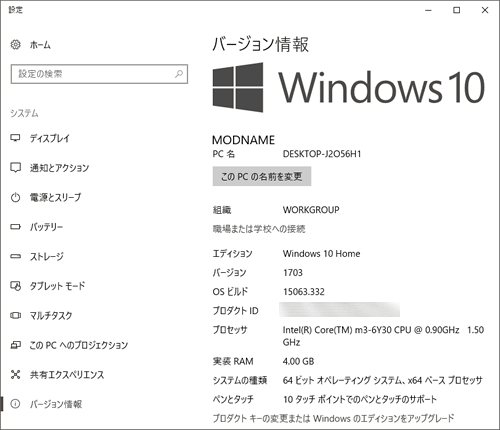
Task: Click the Storage drive icon
Action: pos(15,256)
